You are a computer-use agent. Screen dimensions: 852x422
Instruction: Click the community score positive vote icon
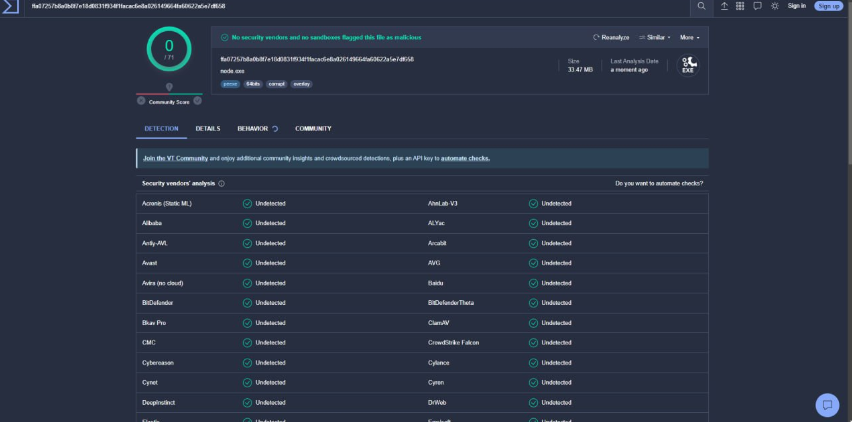[198, 101]
